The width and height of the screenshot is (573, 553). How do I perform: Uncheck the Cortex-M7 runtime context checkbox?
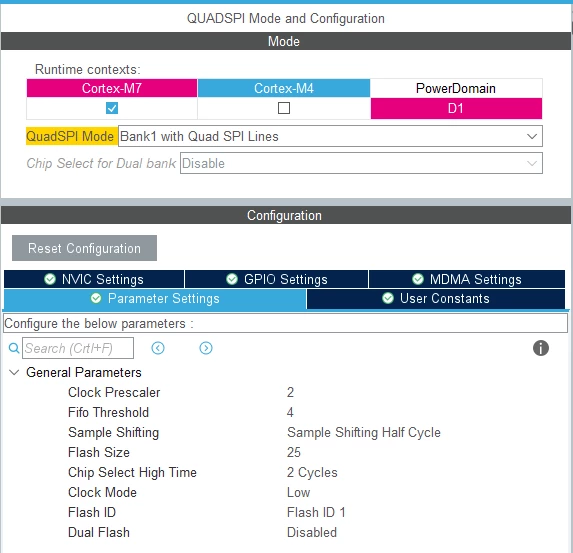tap(112, 108)
